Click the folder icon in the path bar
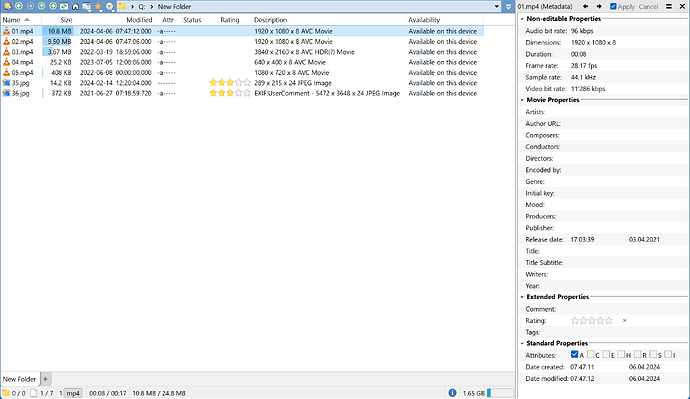Screen dimensions: 690x399 (x=122, y=7)
